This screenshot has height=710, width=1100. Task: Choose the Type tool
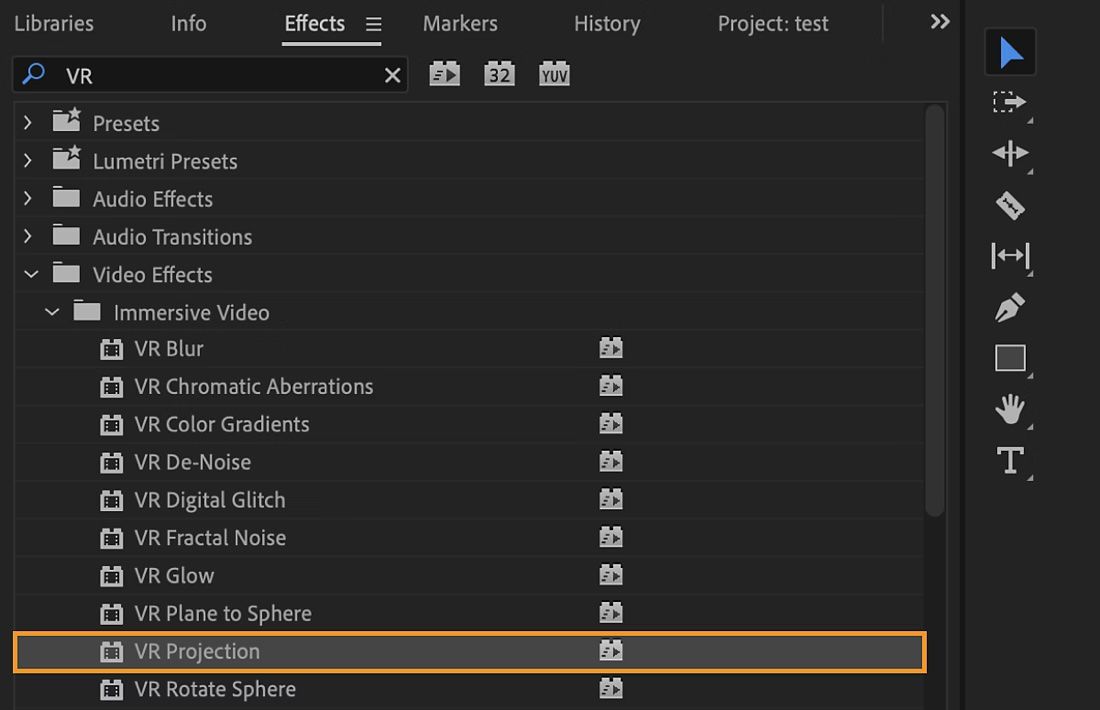pos(1010,460)
